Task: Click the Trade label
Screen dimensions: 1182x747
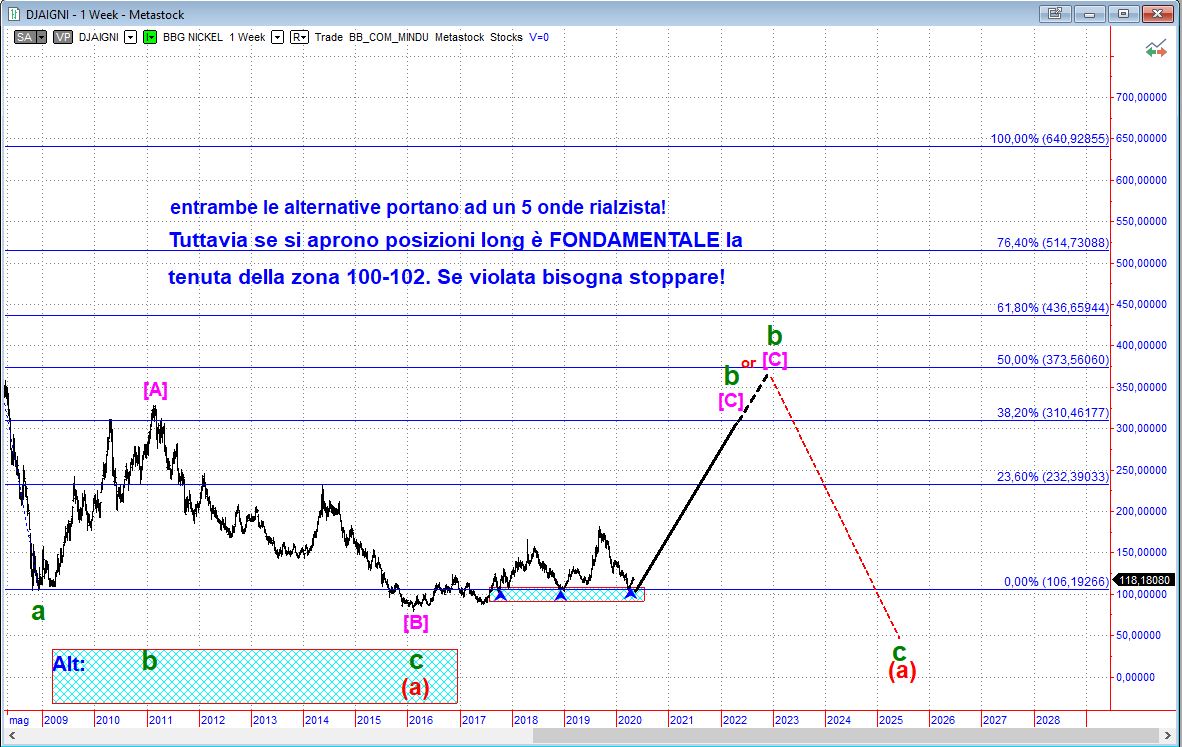Action: coord(329,37)
